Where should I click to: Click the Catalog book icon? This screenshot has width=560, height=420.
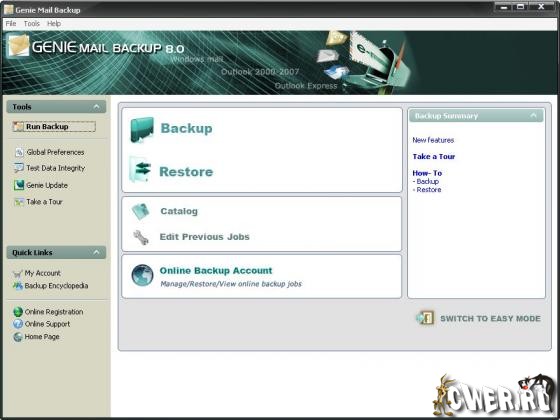(x=140, y=211)
